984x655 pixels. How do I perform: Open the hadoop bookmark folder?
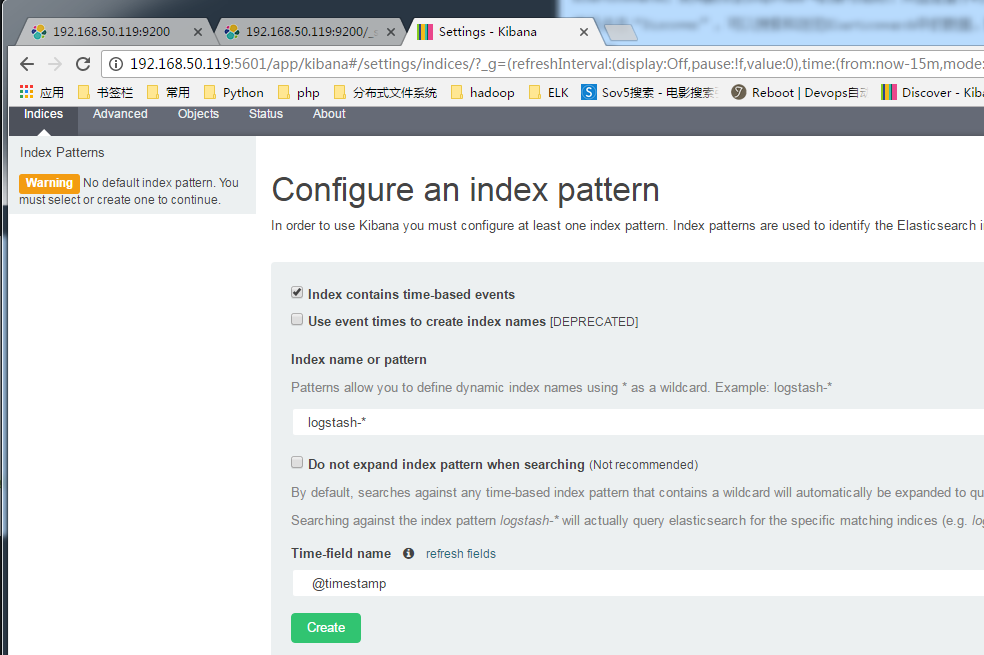click(483, 92)
